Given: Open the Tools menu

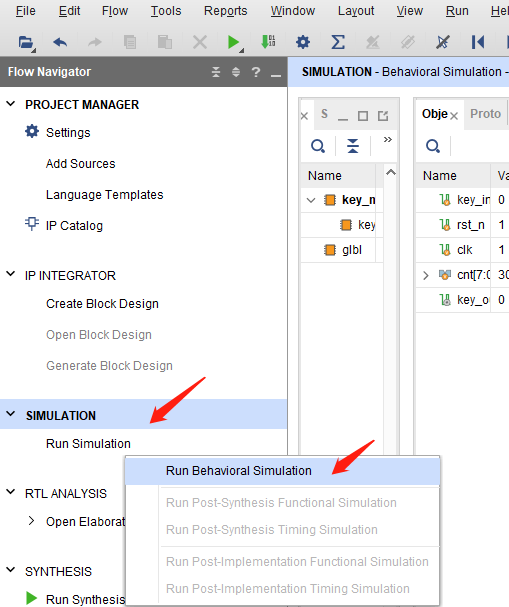Looking at the screenshot, I should (166, 11).
